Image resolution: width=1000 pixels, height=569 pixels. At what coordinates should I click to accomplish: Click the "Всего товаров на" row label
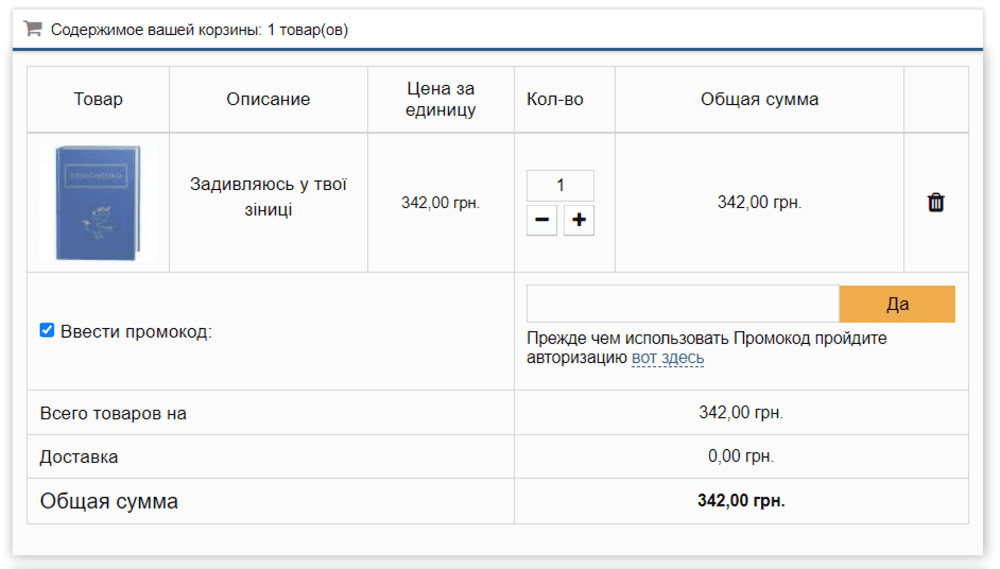point(113,413)
